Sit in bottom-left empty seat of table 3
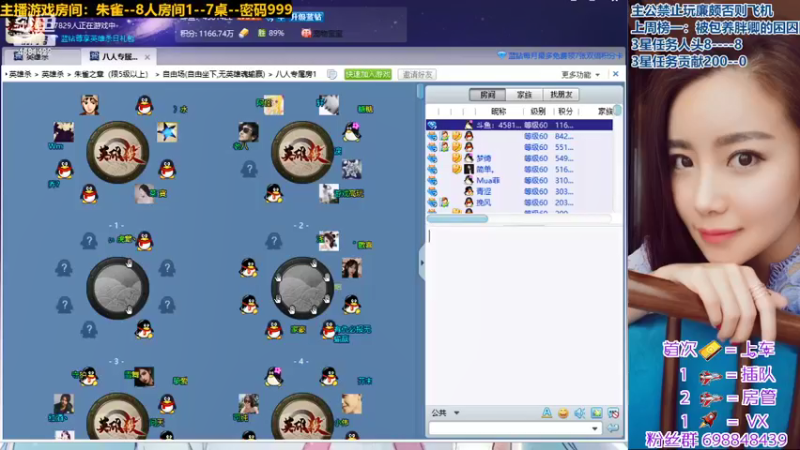The image size is (800, 450). 89,330
